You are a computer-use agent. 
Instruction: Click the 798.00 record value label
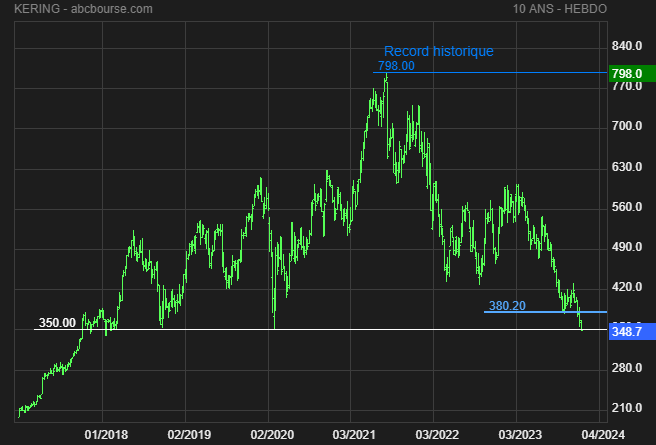(396, 66)
